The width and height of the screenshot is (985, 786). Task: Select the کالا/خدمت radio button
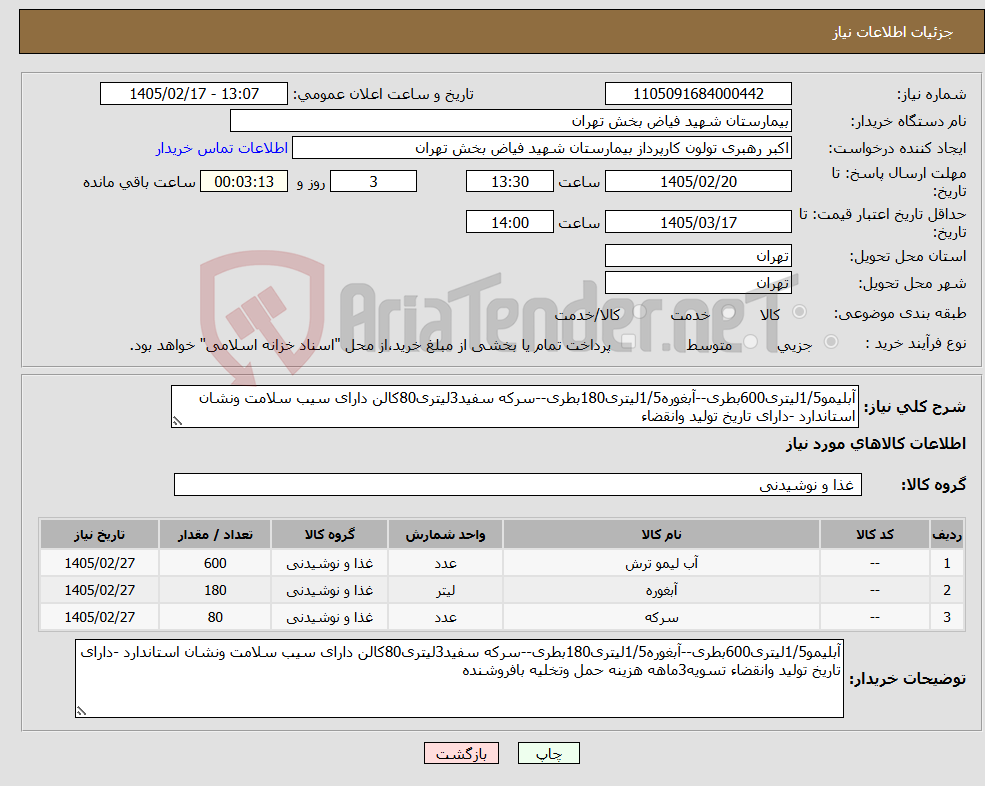pyautogui.click(x=639, y=312)
